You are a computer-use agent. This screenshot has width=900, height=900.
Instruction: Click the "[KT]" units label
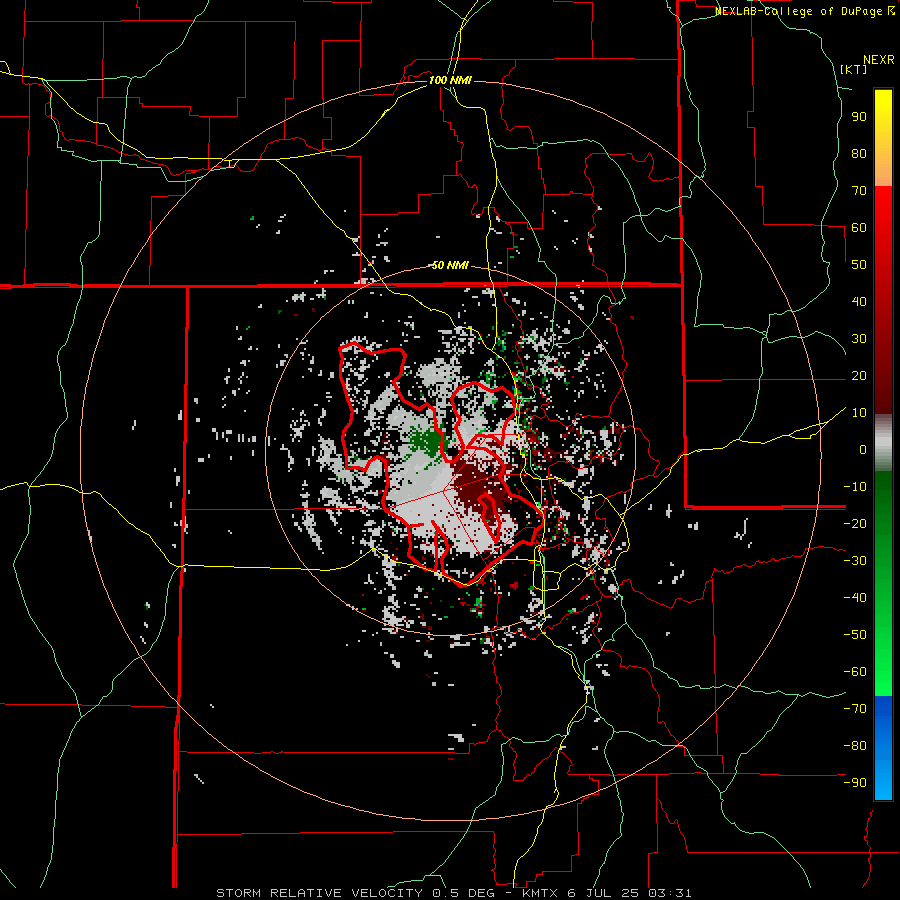[854, 69]
